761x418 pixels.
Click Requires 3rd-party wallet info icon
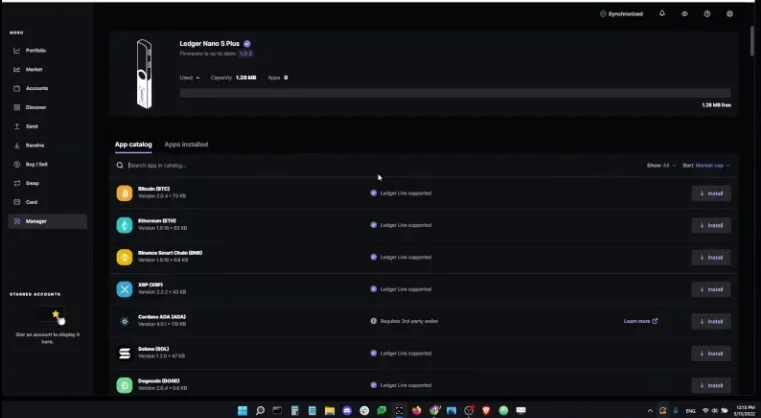[373, 321]
